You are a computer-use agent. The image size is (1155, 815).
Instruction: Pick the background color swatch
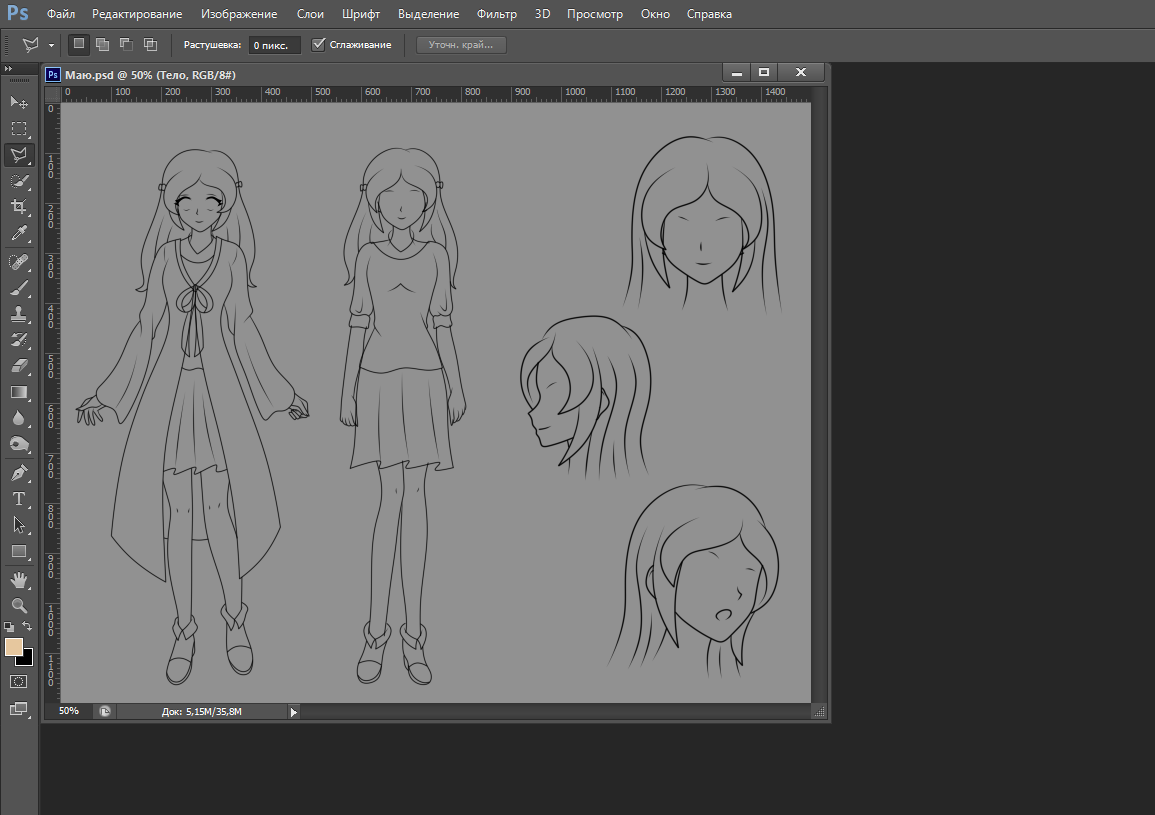(x=27, y=659)
